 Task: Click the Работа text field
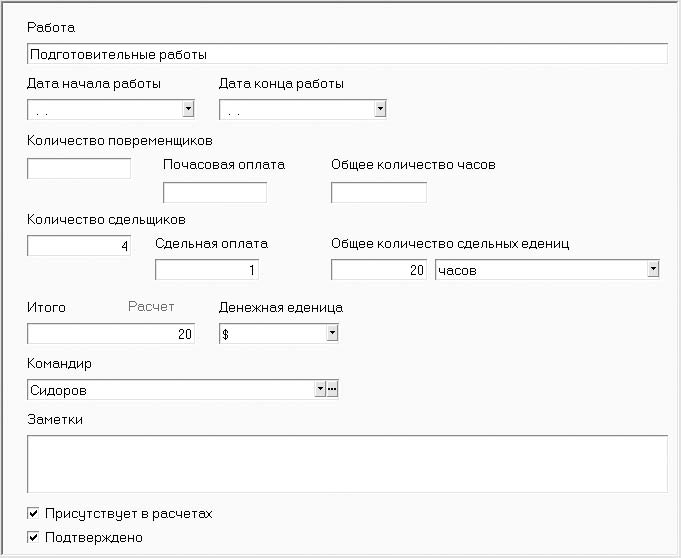347,54
